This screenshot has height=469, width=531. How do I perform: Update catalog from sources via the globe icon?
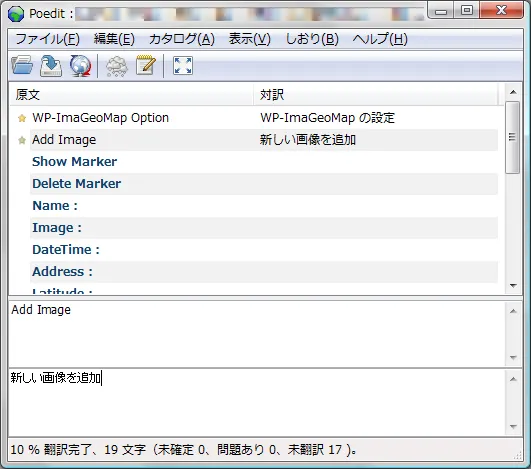coord(81,66)
